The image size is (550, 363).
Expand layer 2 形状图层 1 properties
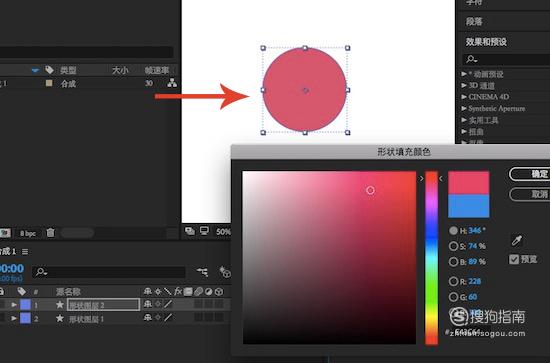[14, 318]
